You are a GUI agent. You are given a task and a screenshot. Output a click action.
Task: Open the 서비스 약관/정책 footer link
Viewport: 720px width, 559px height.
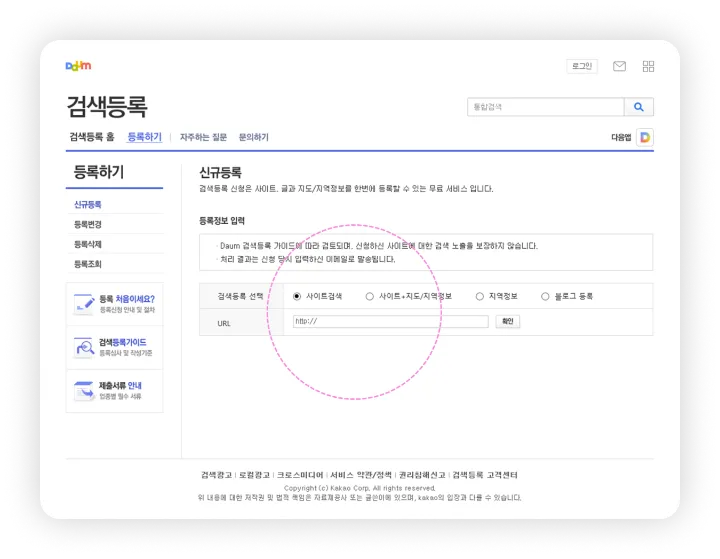[361, 475]
